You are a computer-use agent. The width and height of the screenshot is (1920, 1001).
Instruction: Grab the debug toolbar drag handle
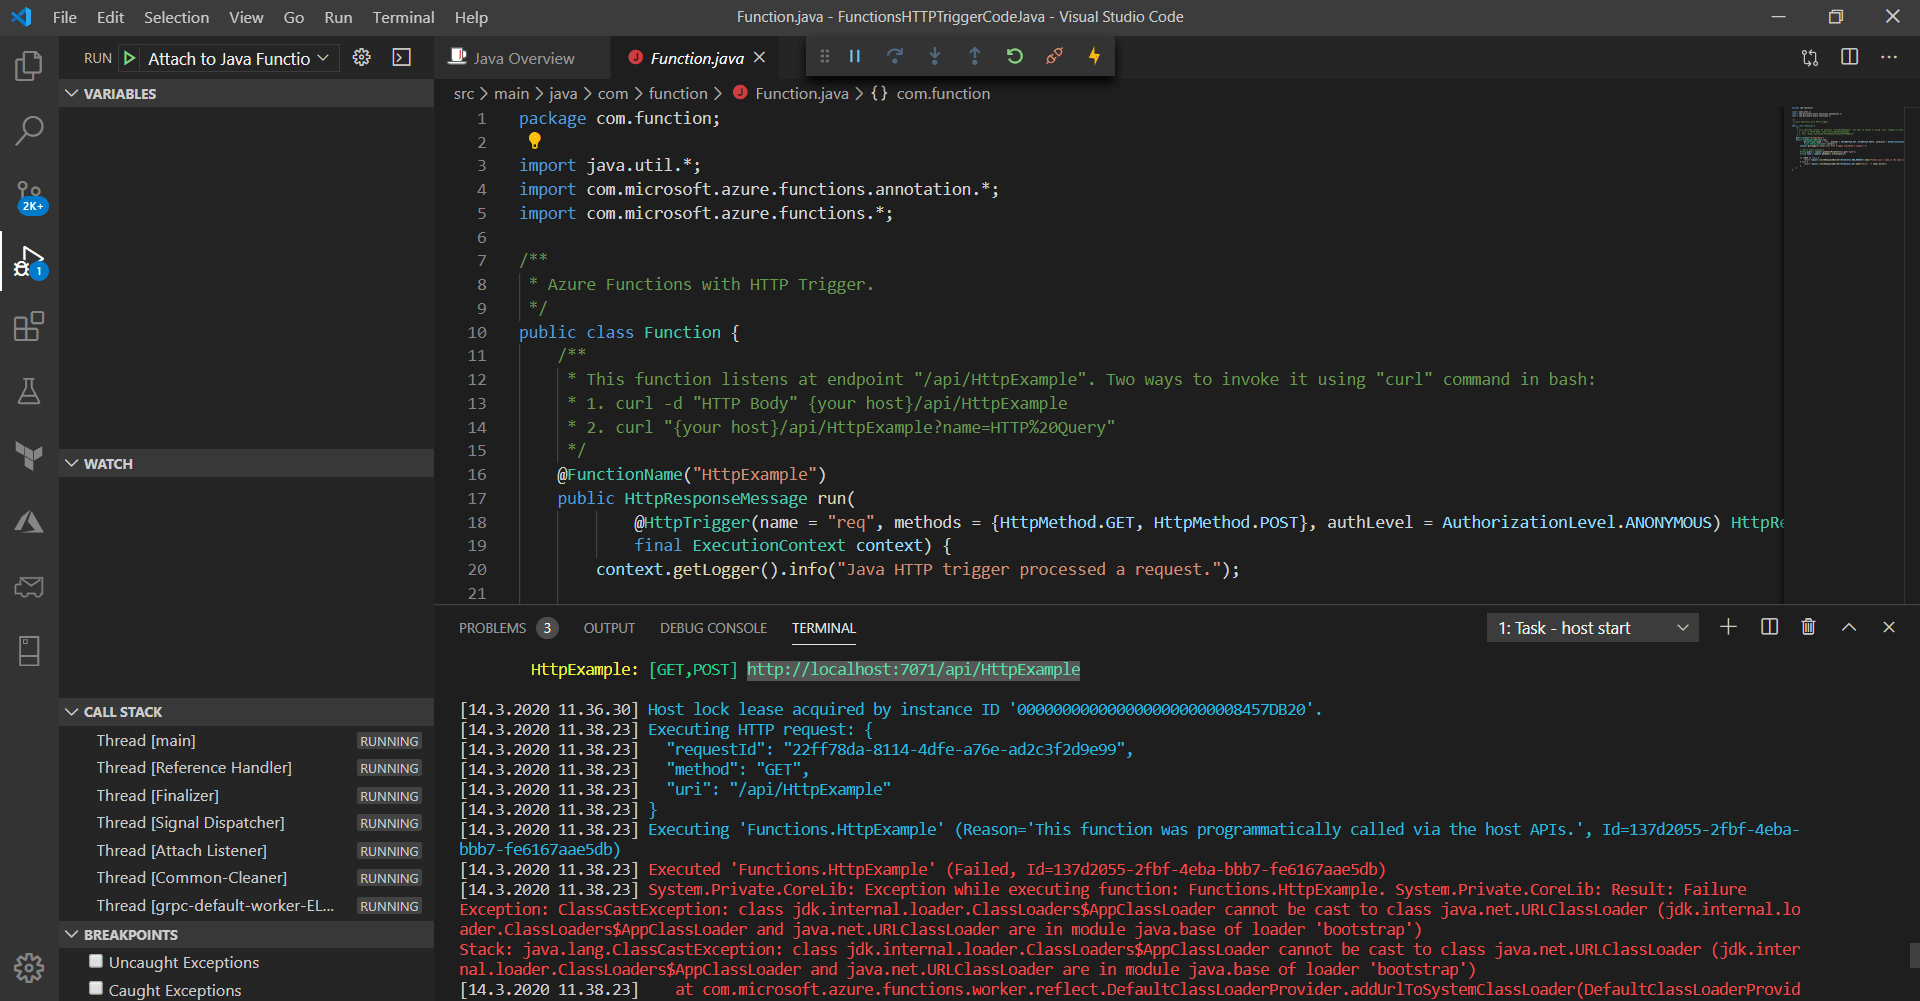click(x=825, y=56)
